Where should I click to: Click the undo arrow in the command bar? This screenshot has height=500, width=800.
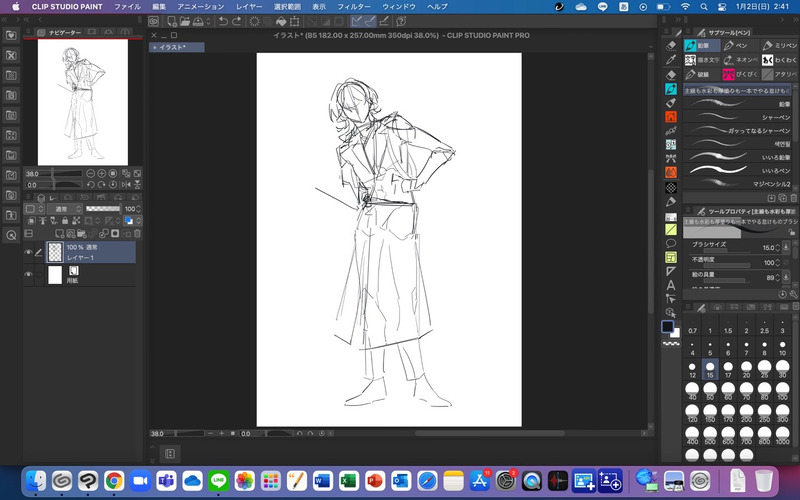(x=223, y=21)
